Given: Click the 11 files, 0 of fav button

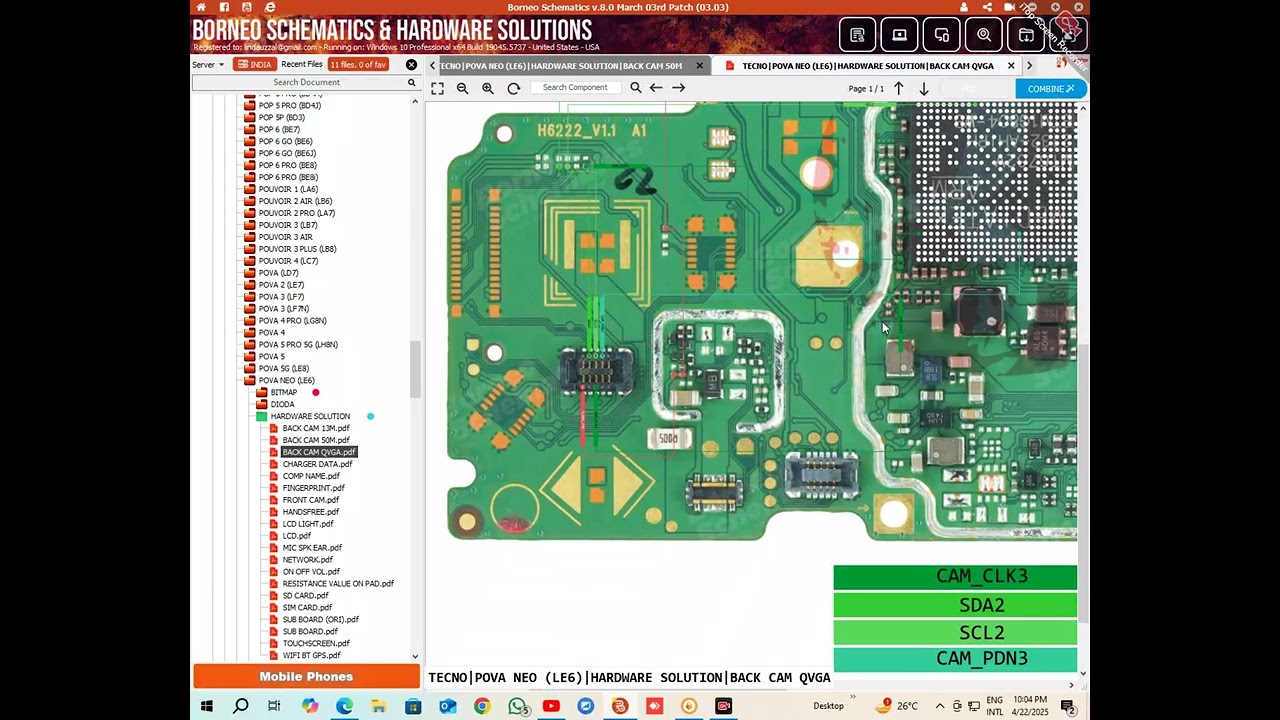Looking at the screenshot, I should 358,65.
